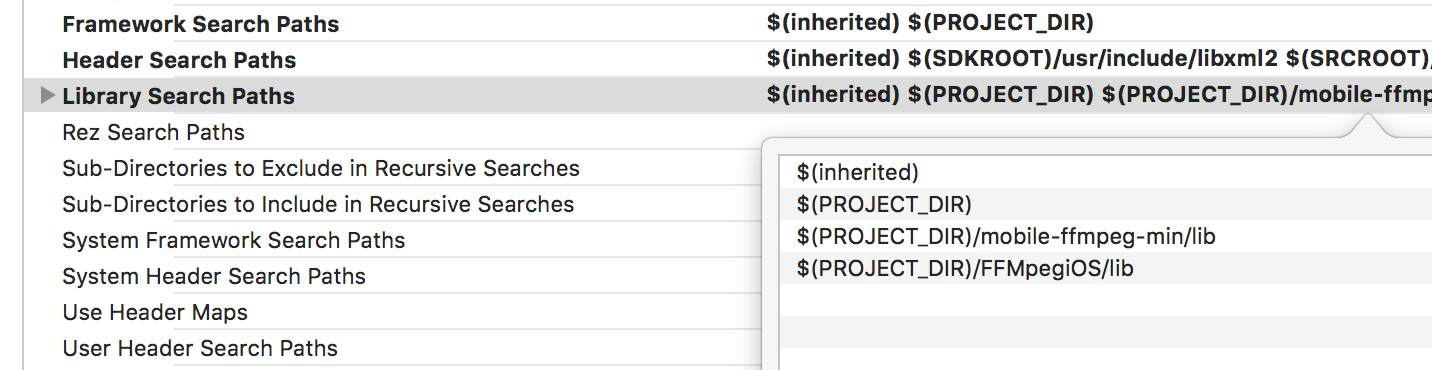The width and height of the screenshot is (1432, 370).
Task: Expand the Library Search Paths disclosure triangle
Action: (x=47, y=96)
